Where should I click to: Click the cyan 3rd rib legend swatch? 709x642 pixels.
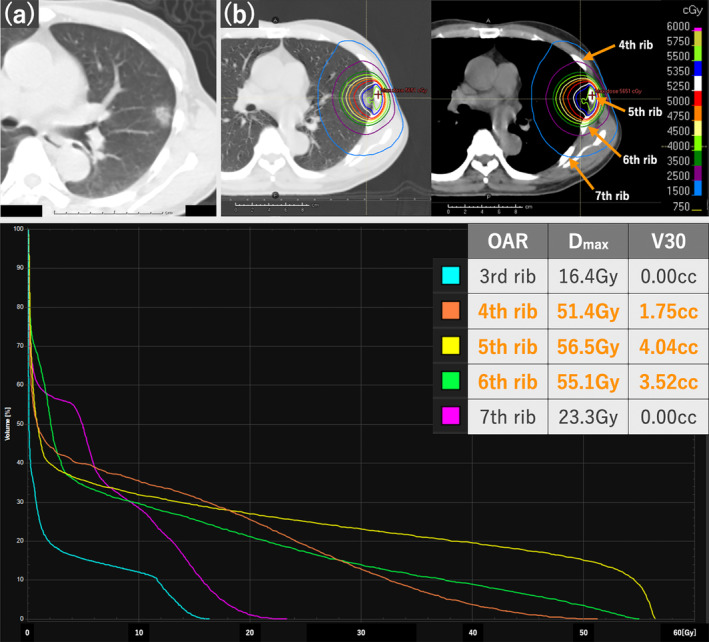[x=450, y=275]
